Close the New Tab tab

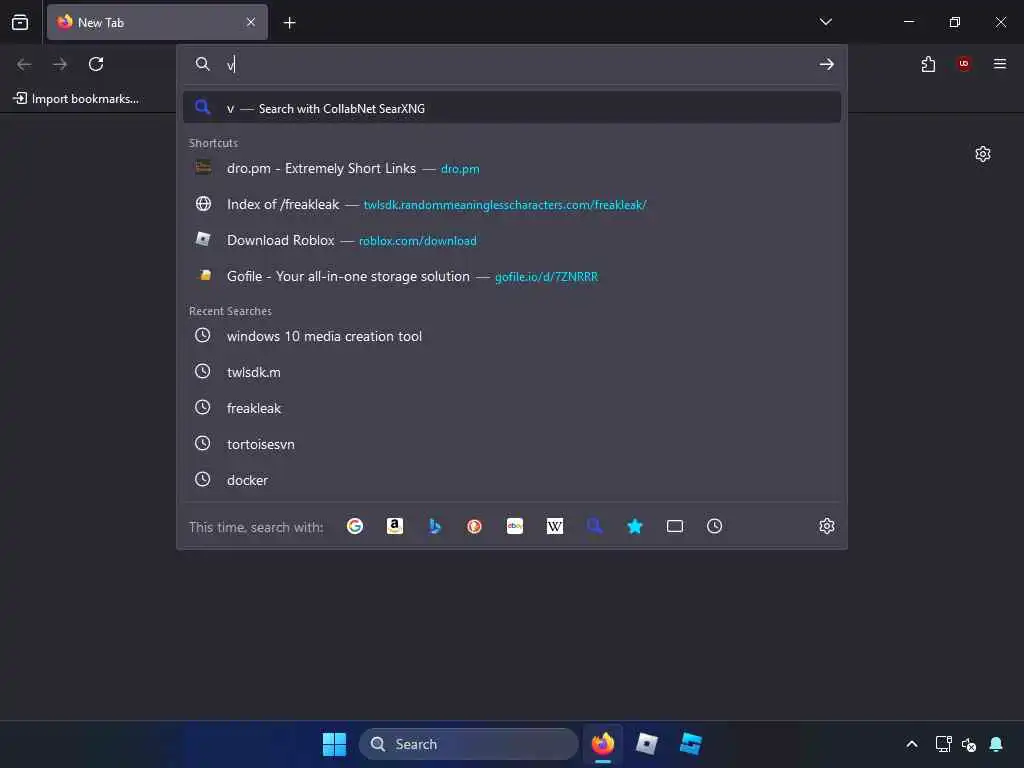[251, 22]
